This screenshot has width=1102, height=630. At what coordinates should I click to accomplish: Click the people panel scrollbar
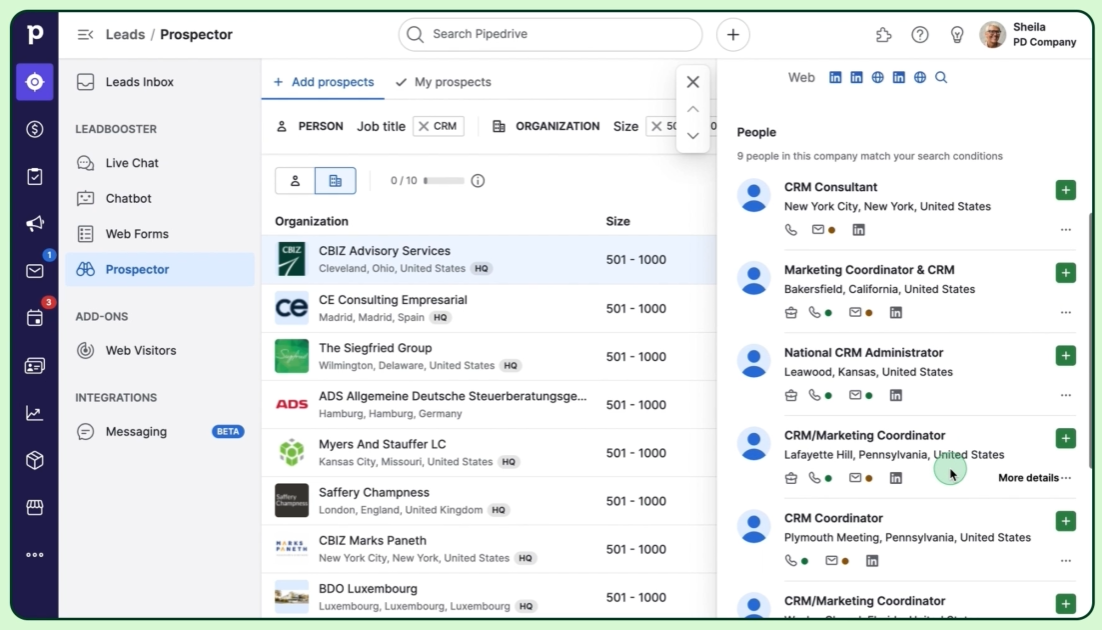(1090, 338)
